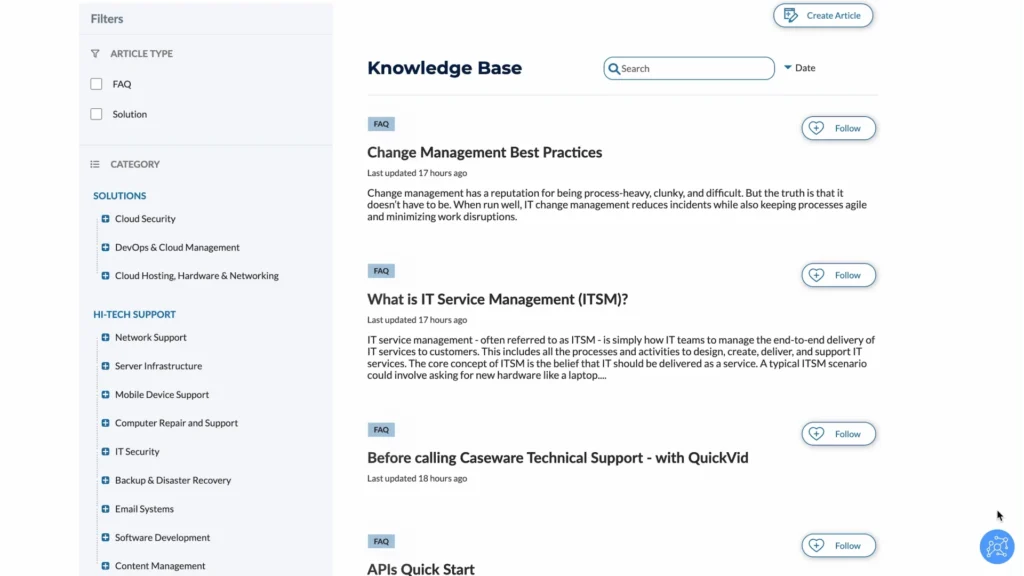Click the heart icon on Caseware article Follow

click(x=816, y=434)
